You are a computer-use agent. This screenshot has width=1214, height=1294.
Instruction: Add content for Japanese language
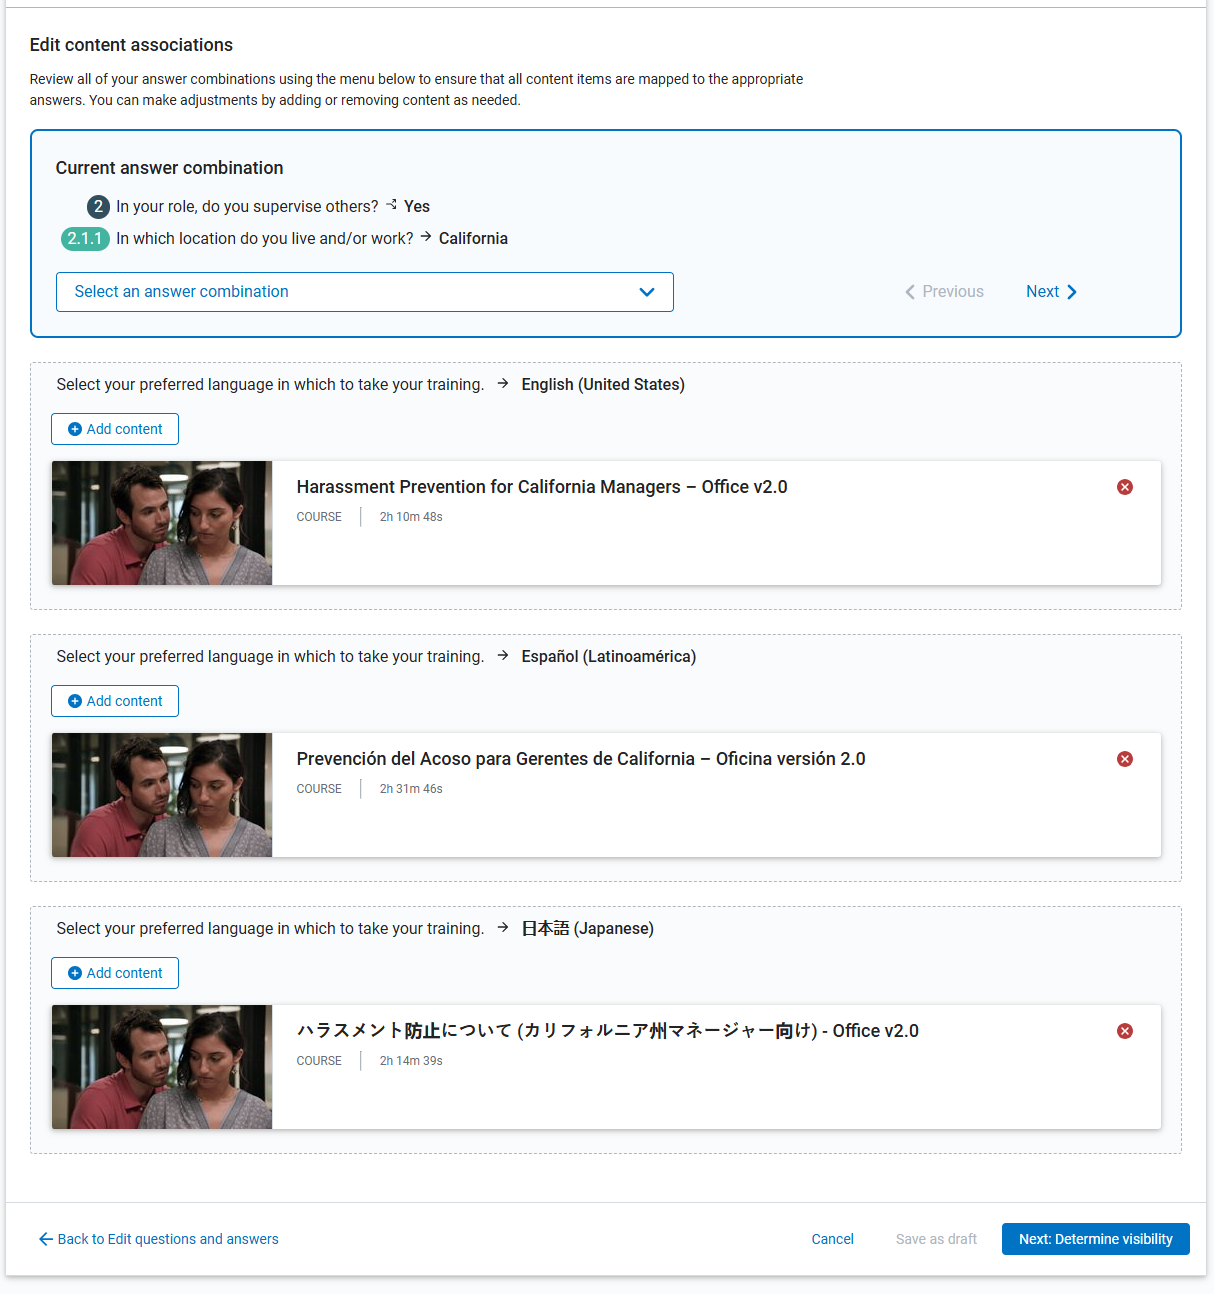tap(115, 973)
